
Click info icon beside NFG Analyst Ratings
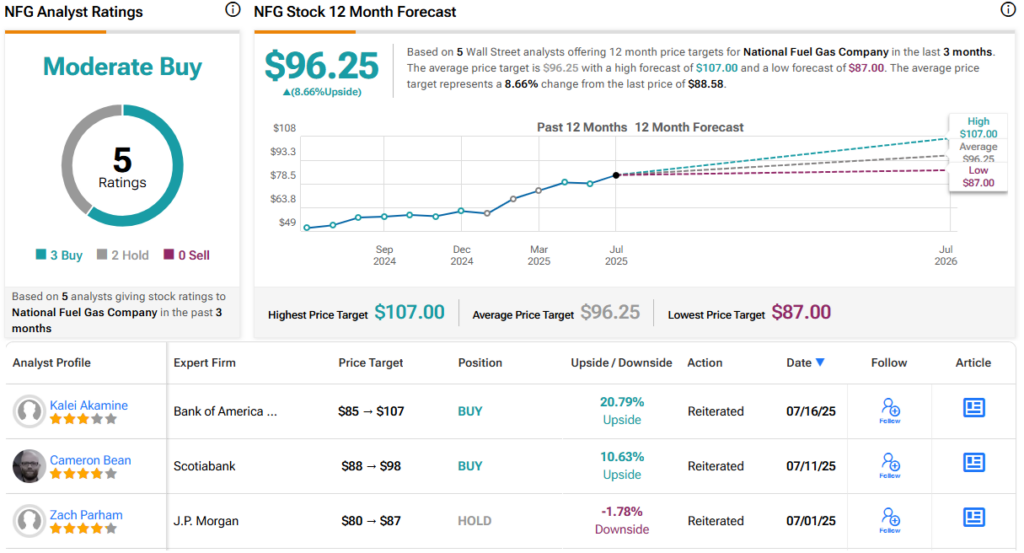[233, 10]
